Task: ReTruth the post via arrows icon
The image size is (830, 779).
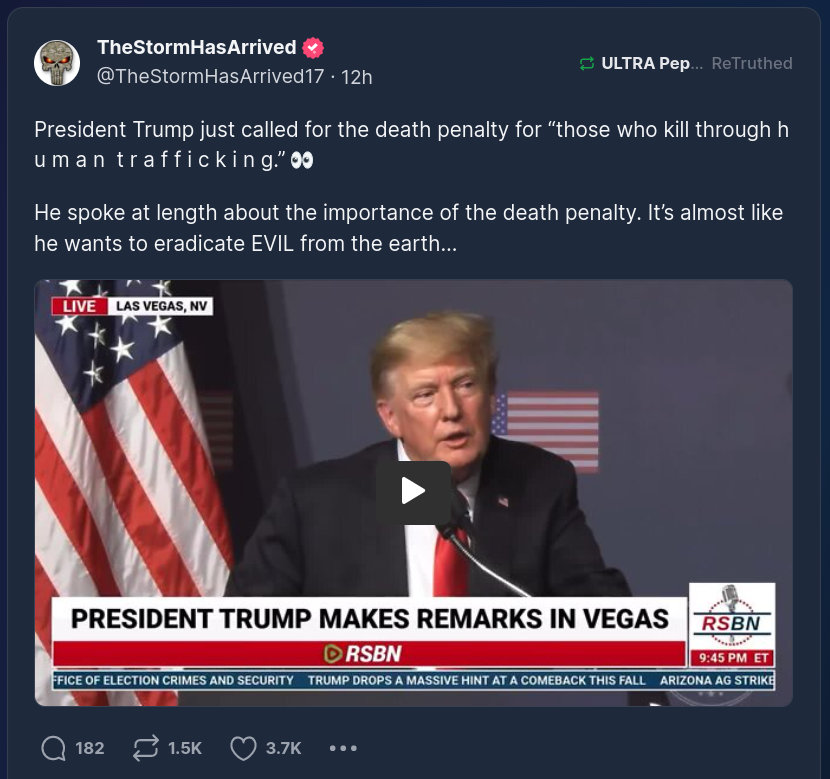Action: click(146, 748)
